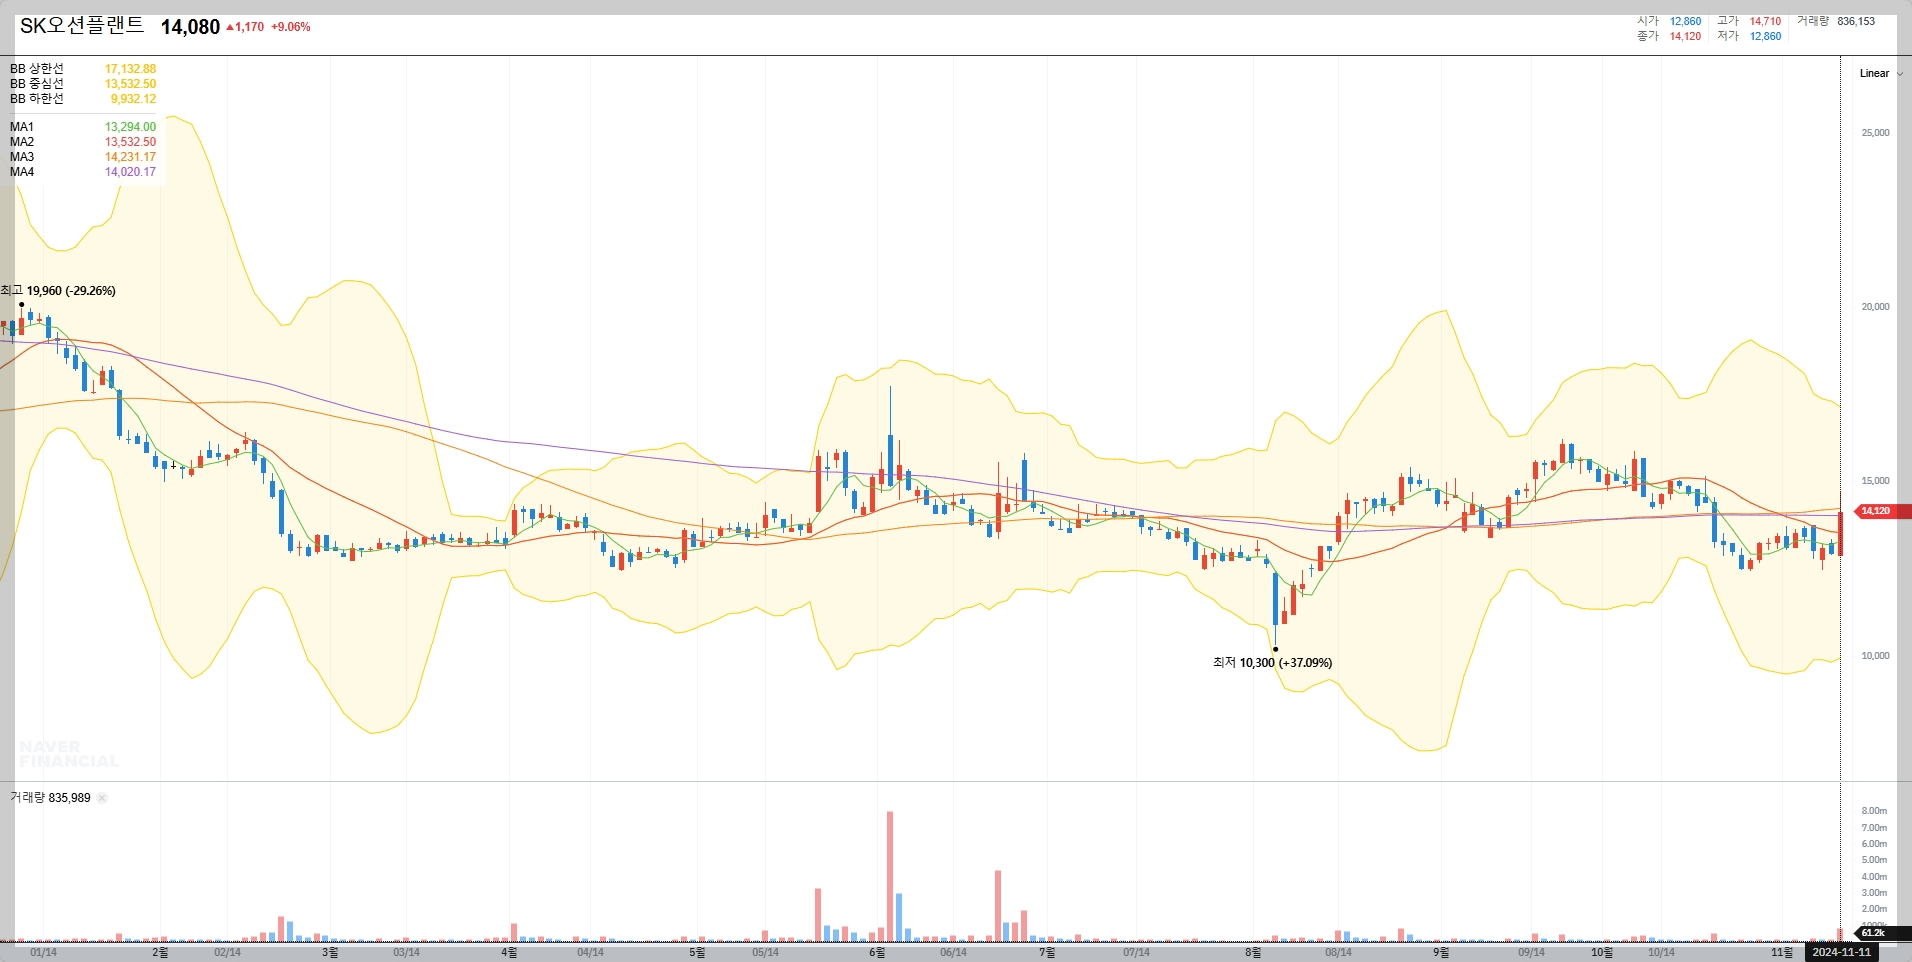Click the 2024-11-11 date label on time axis

(1841, 952)
